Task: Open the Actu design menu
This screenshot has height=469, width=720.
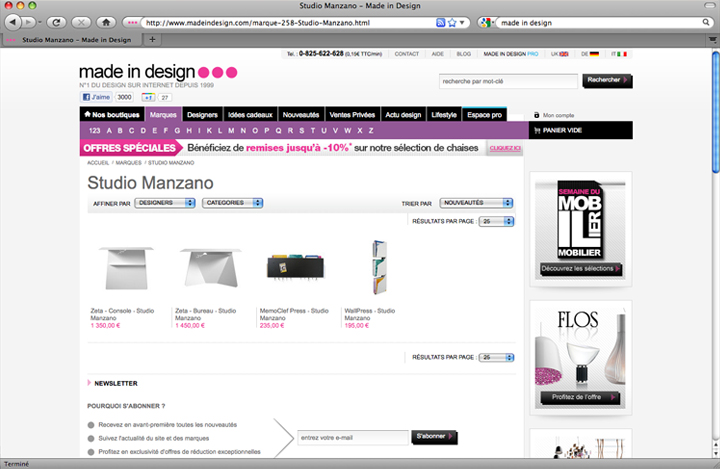Action: (x=403, y=114)
